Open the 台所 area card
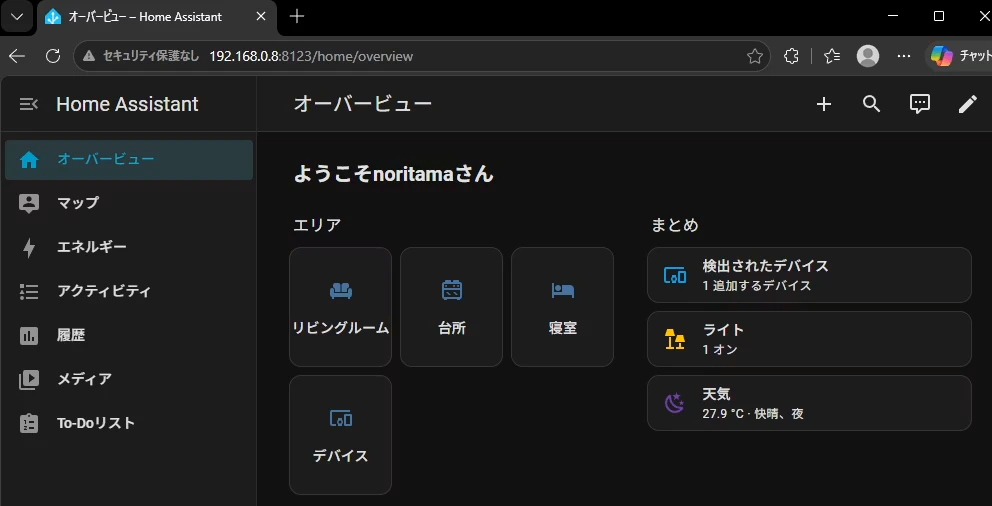Viewport: 992px width, 506px height. point(451,307)
